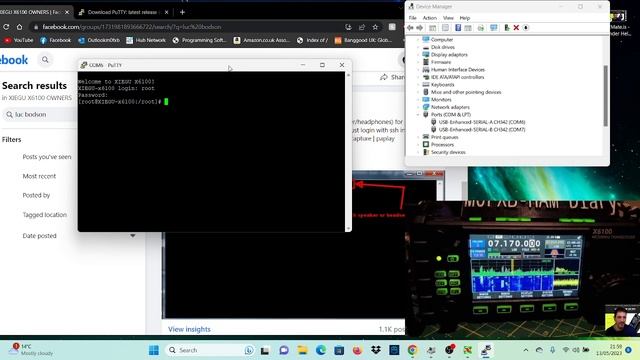Open the View menu in Device Manager

[x=448, y=18]
